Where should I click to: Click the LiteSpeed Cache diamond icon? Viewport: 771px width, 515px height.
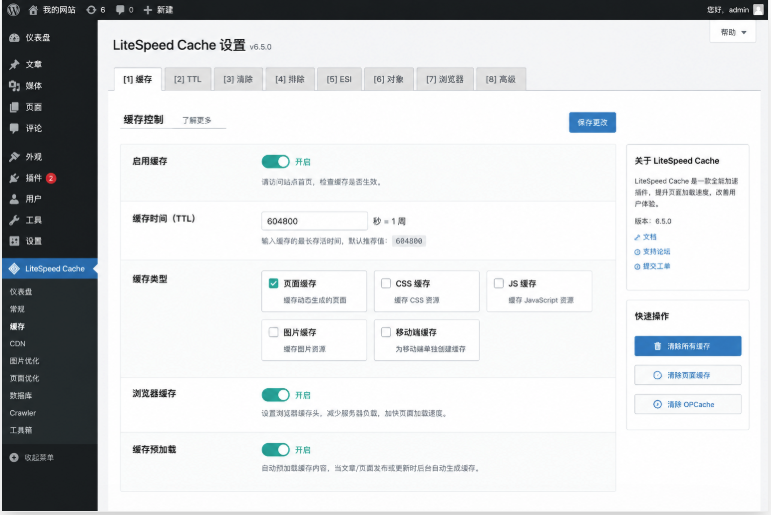(14, 269)
